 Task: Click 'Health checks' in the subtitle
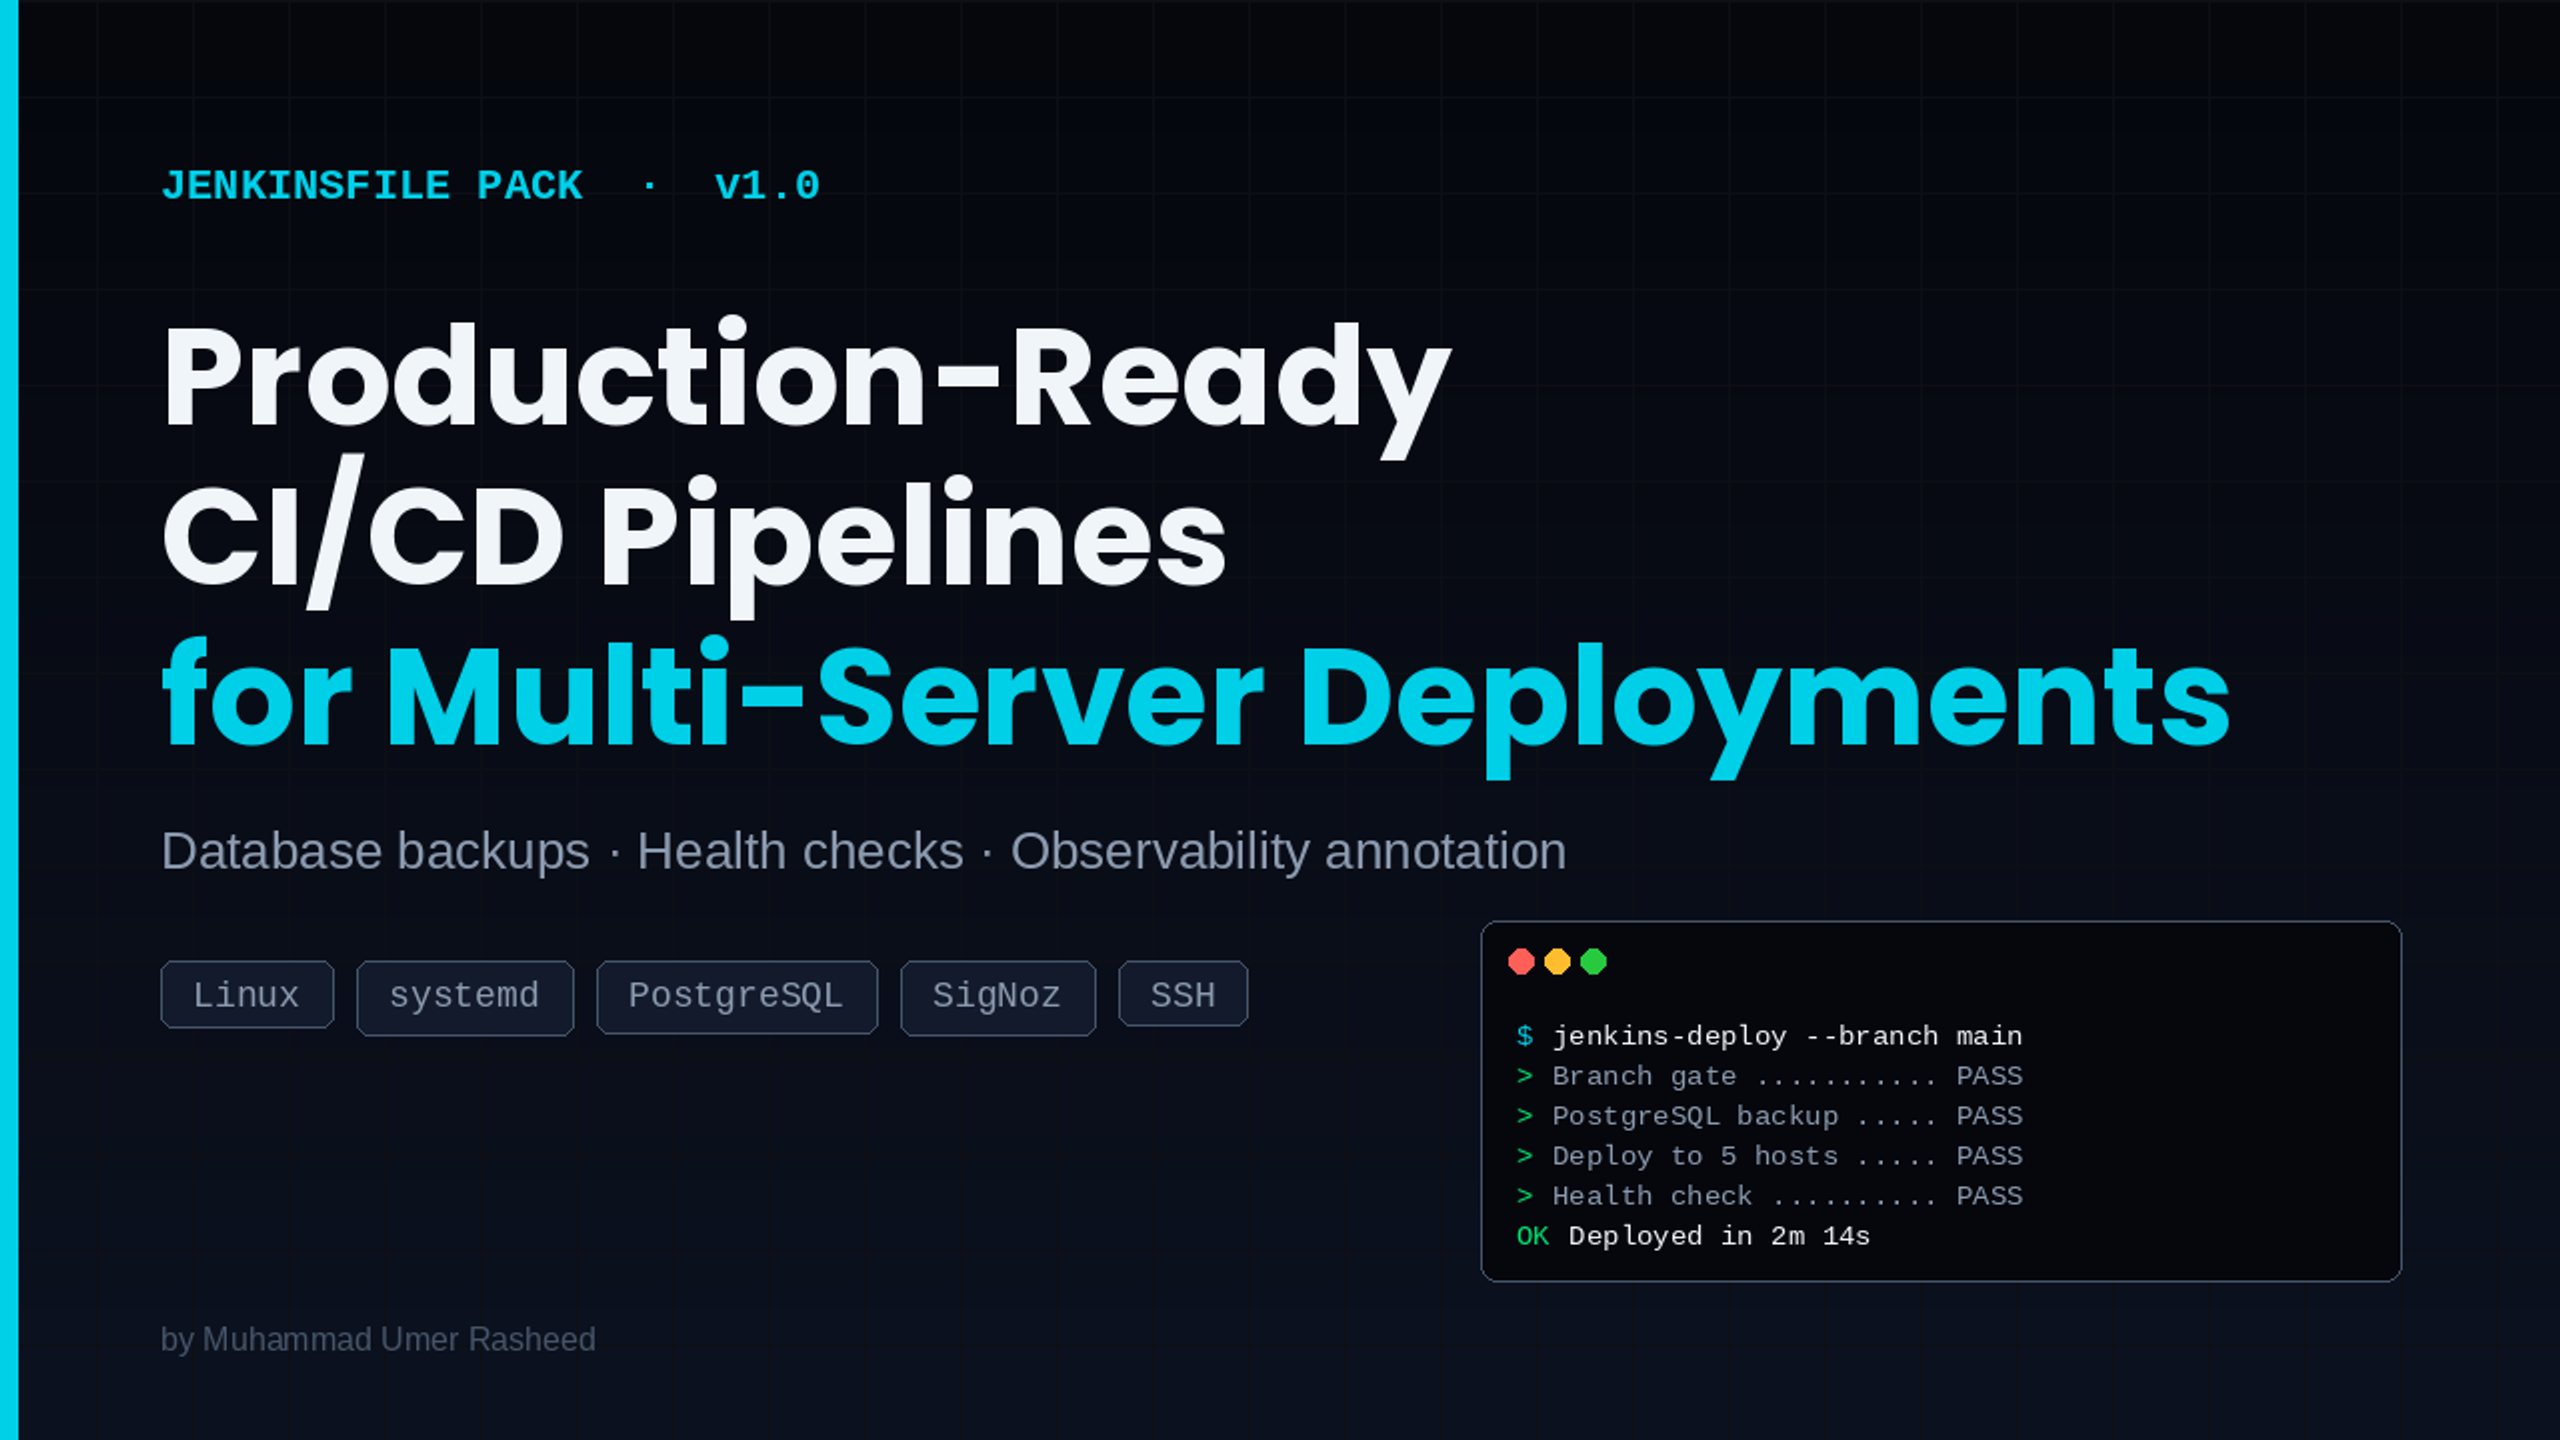coord(800,852)
